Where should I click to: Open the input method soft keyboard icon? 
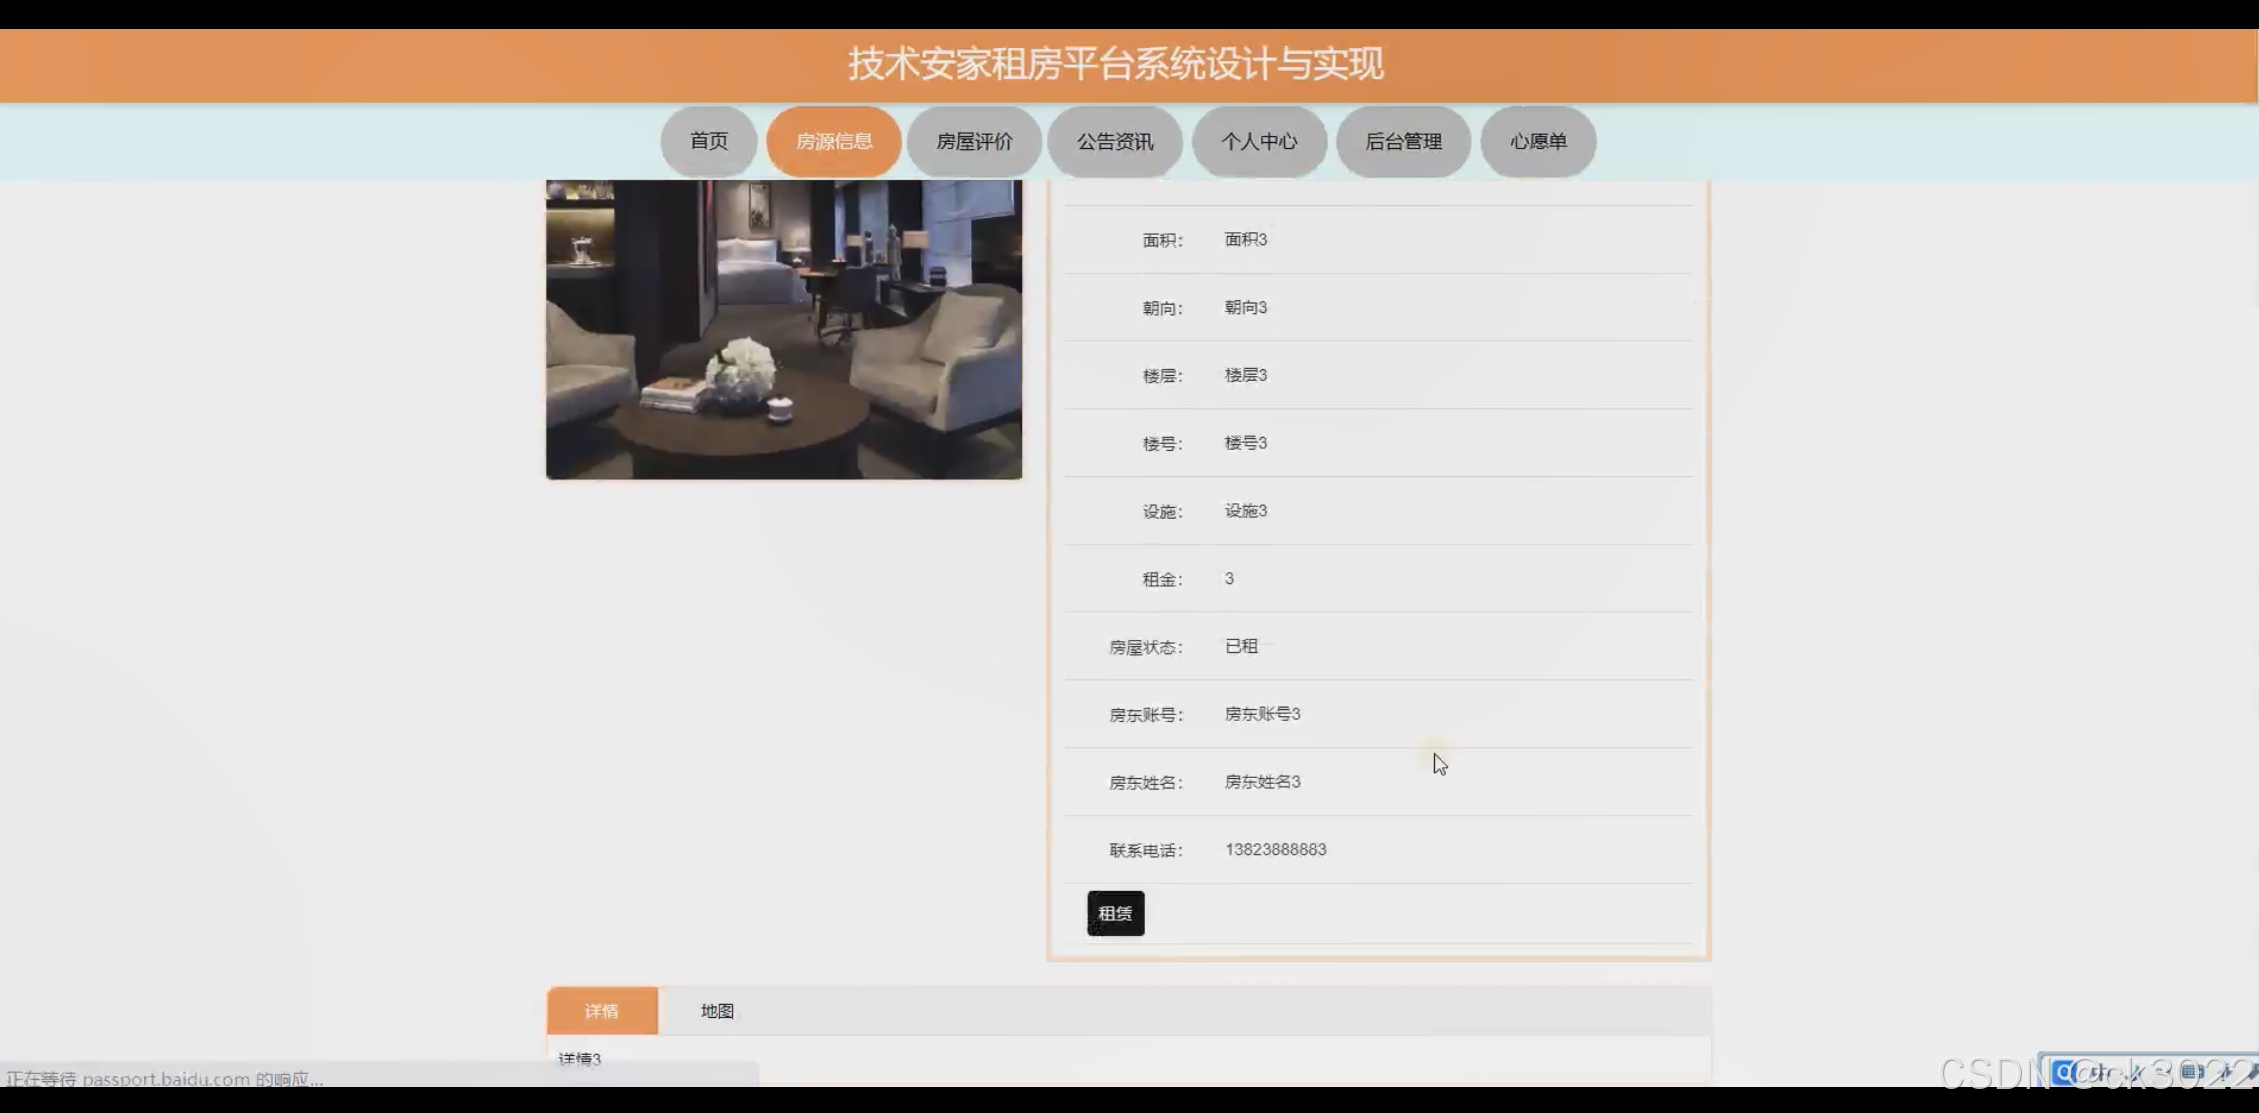click(x=2191, y=1072)
